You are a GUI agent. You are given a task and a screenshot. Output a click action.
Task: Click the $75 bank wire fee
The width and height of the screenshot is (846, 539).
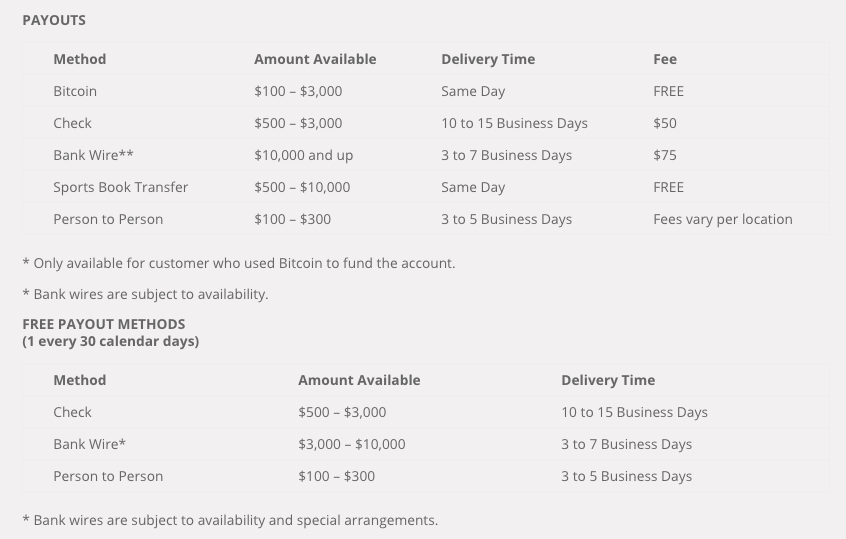point(665,155)
